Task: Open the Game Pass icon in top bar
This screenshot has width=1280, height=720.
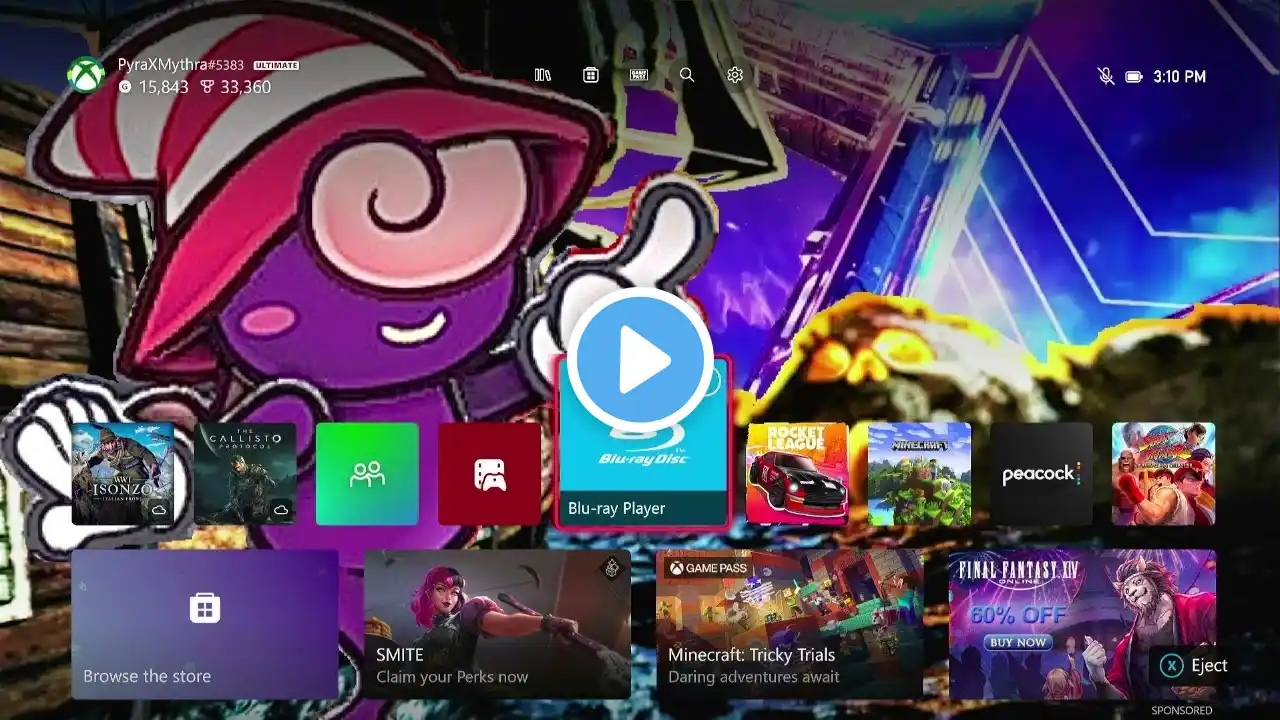Action: tap(639, 75)
